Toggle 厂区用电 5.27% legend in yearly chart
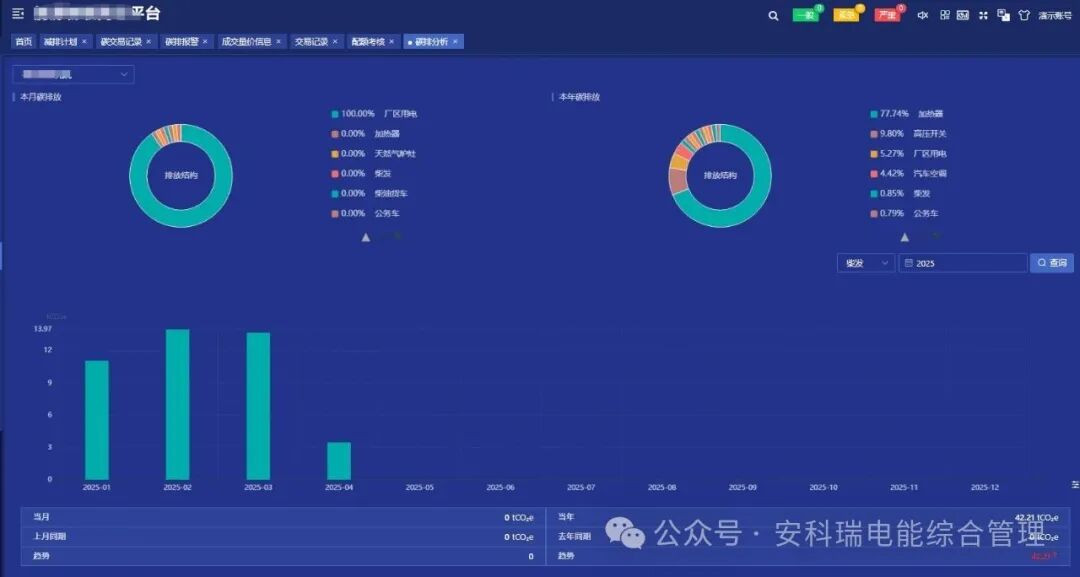This screenshot has height=577, width=1080. 909,154
